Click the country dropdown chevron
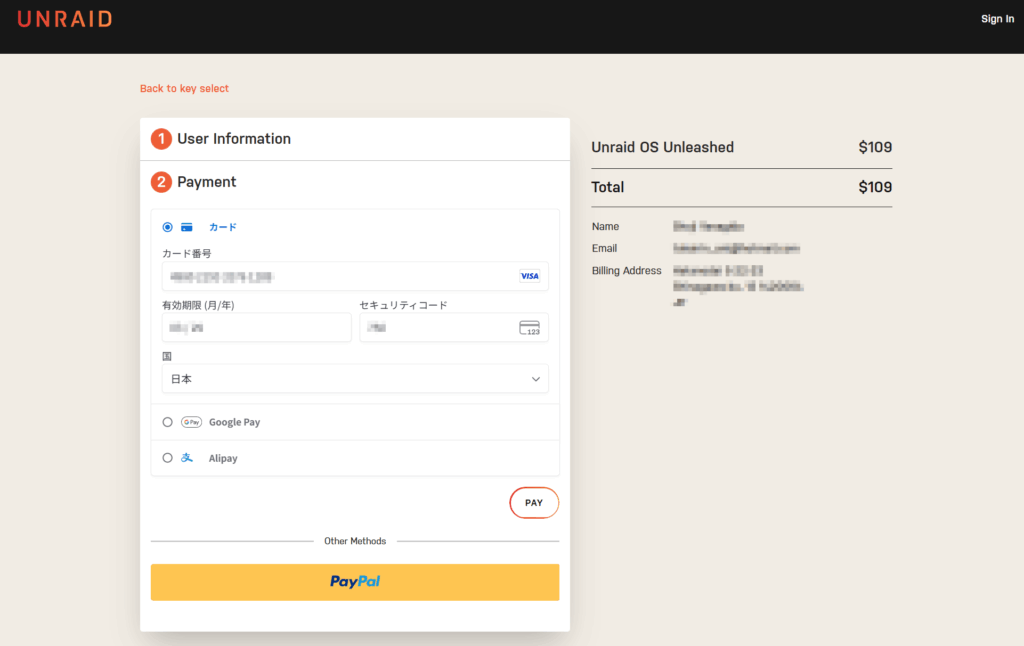This screenshot has height=646, width=1024. click(536, 379)
